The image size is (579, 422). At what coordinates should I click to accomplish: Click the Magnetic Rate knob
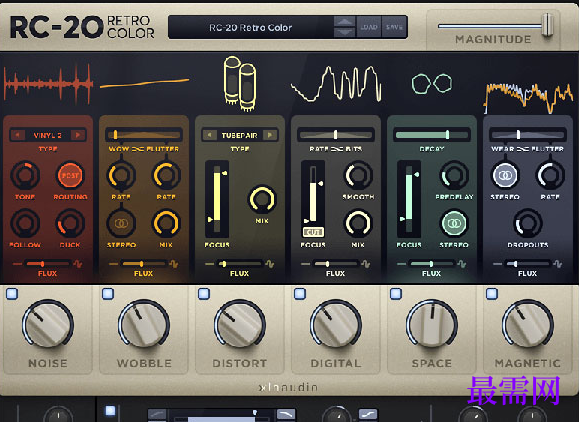pos(550,175)
